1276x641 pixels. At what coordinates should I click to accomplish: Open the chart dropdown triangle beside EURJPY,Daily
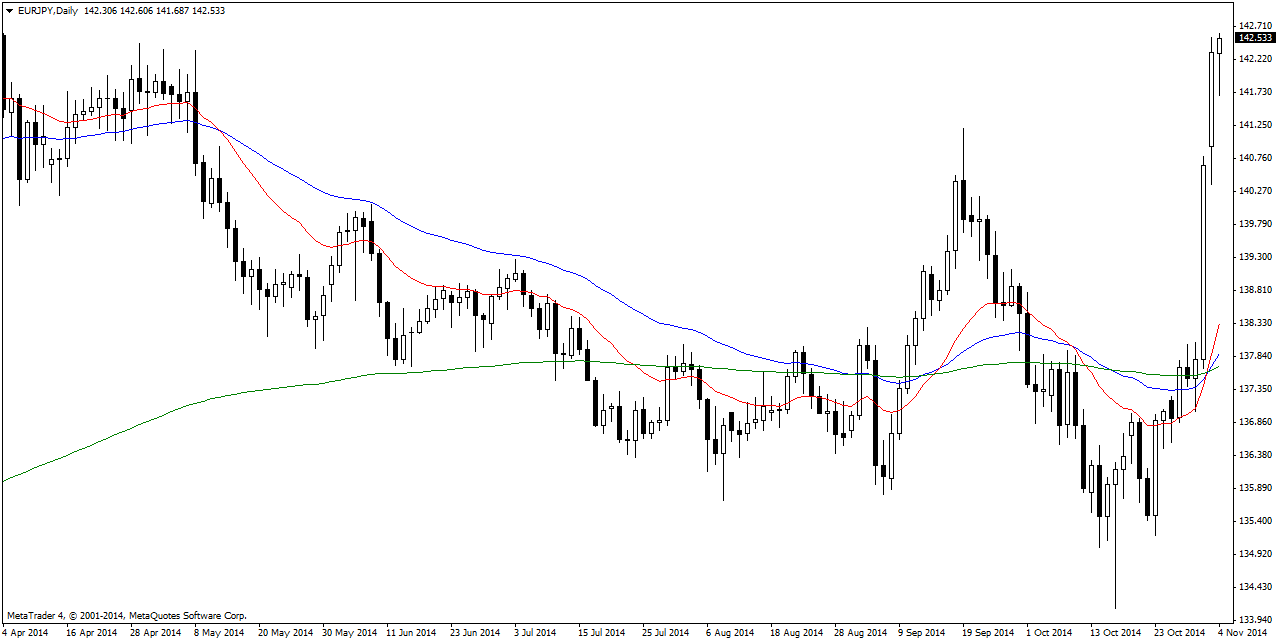(x=8, y=10)
